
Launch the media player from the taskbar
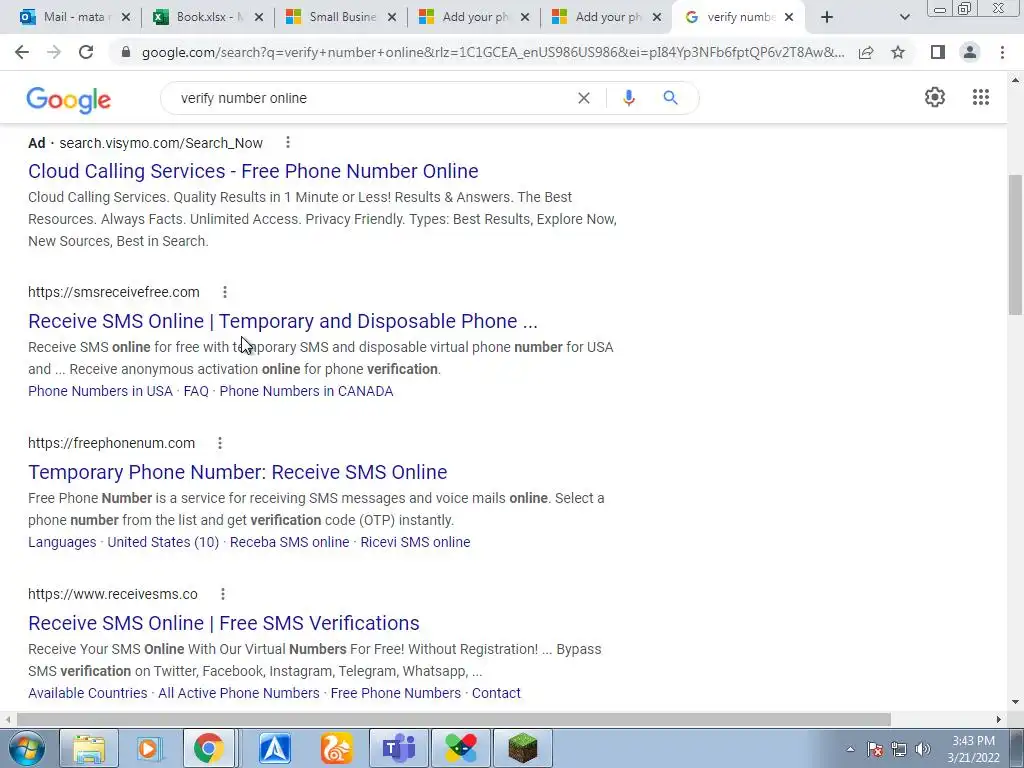click(x=150, y=748)
